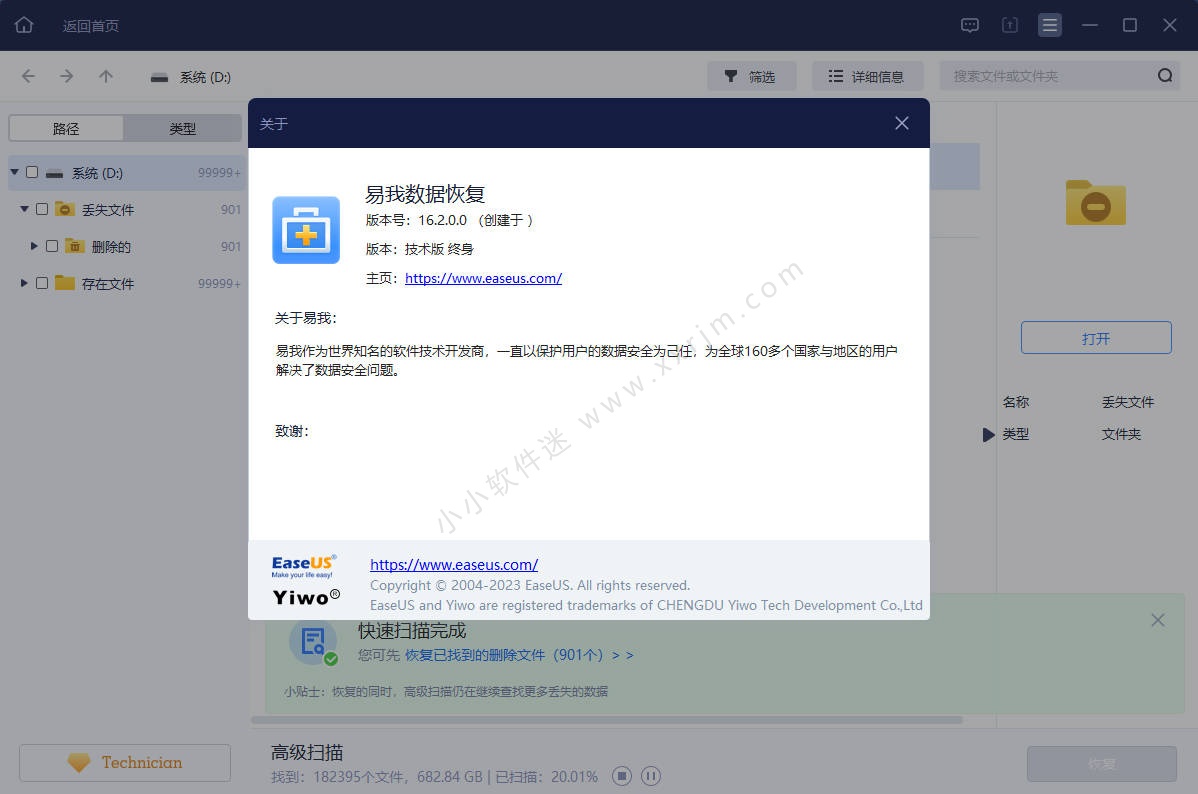The image size is (1198, 794).
Task: Tick the 删除的 checkbox
Action: [x=52, y=246]
